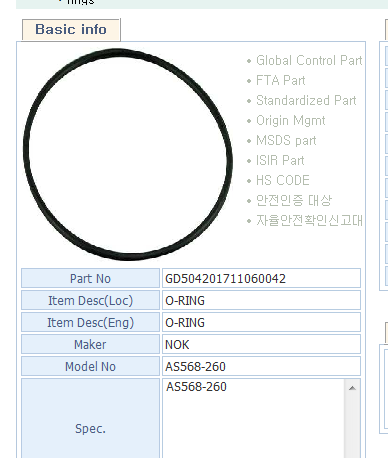The image size is (388, 458).
Task: Click the MSDS part indicator
Action: coord(282,141)
